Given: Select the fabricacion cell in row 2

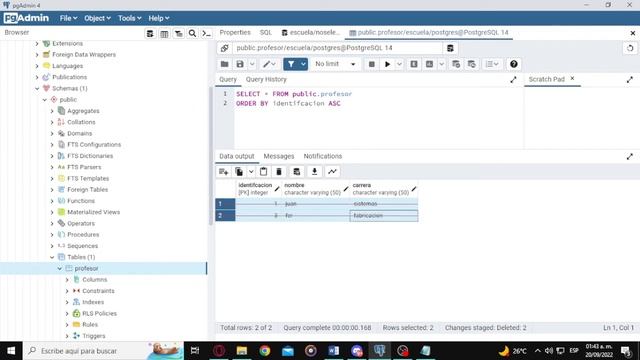Looking at the screenshot, I should 384,216.
